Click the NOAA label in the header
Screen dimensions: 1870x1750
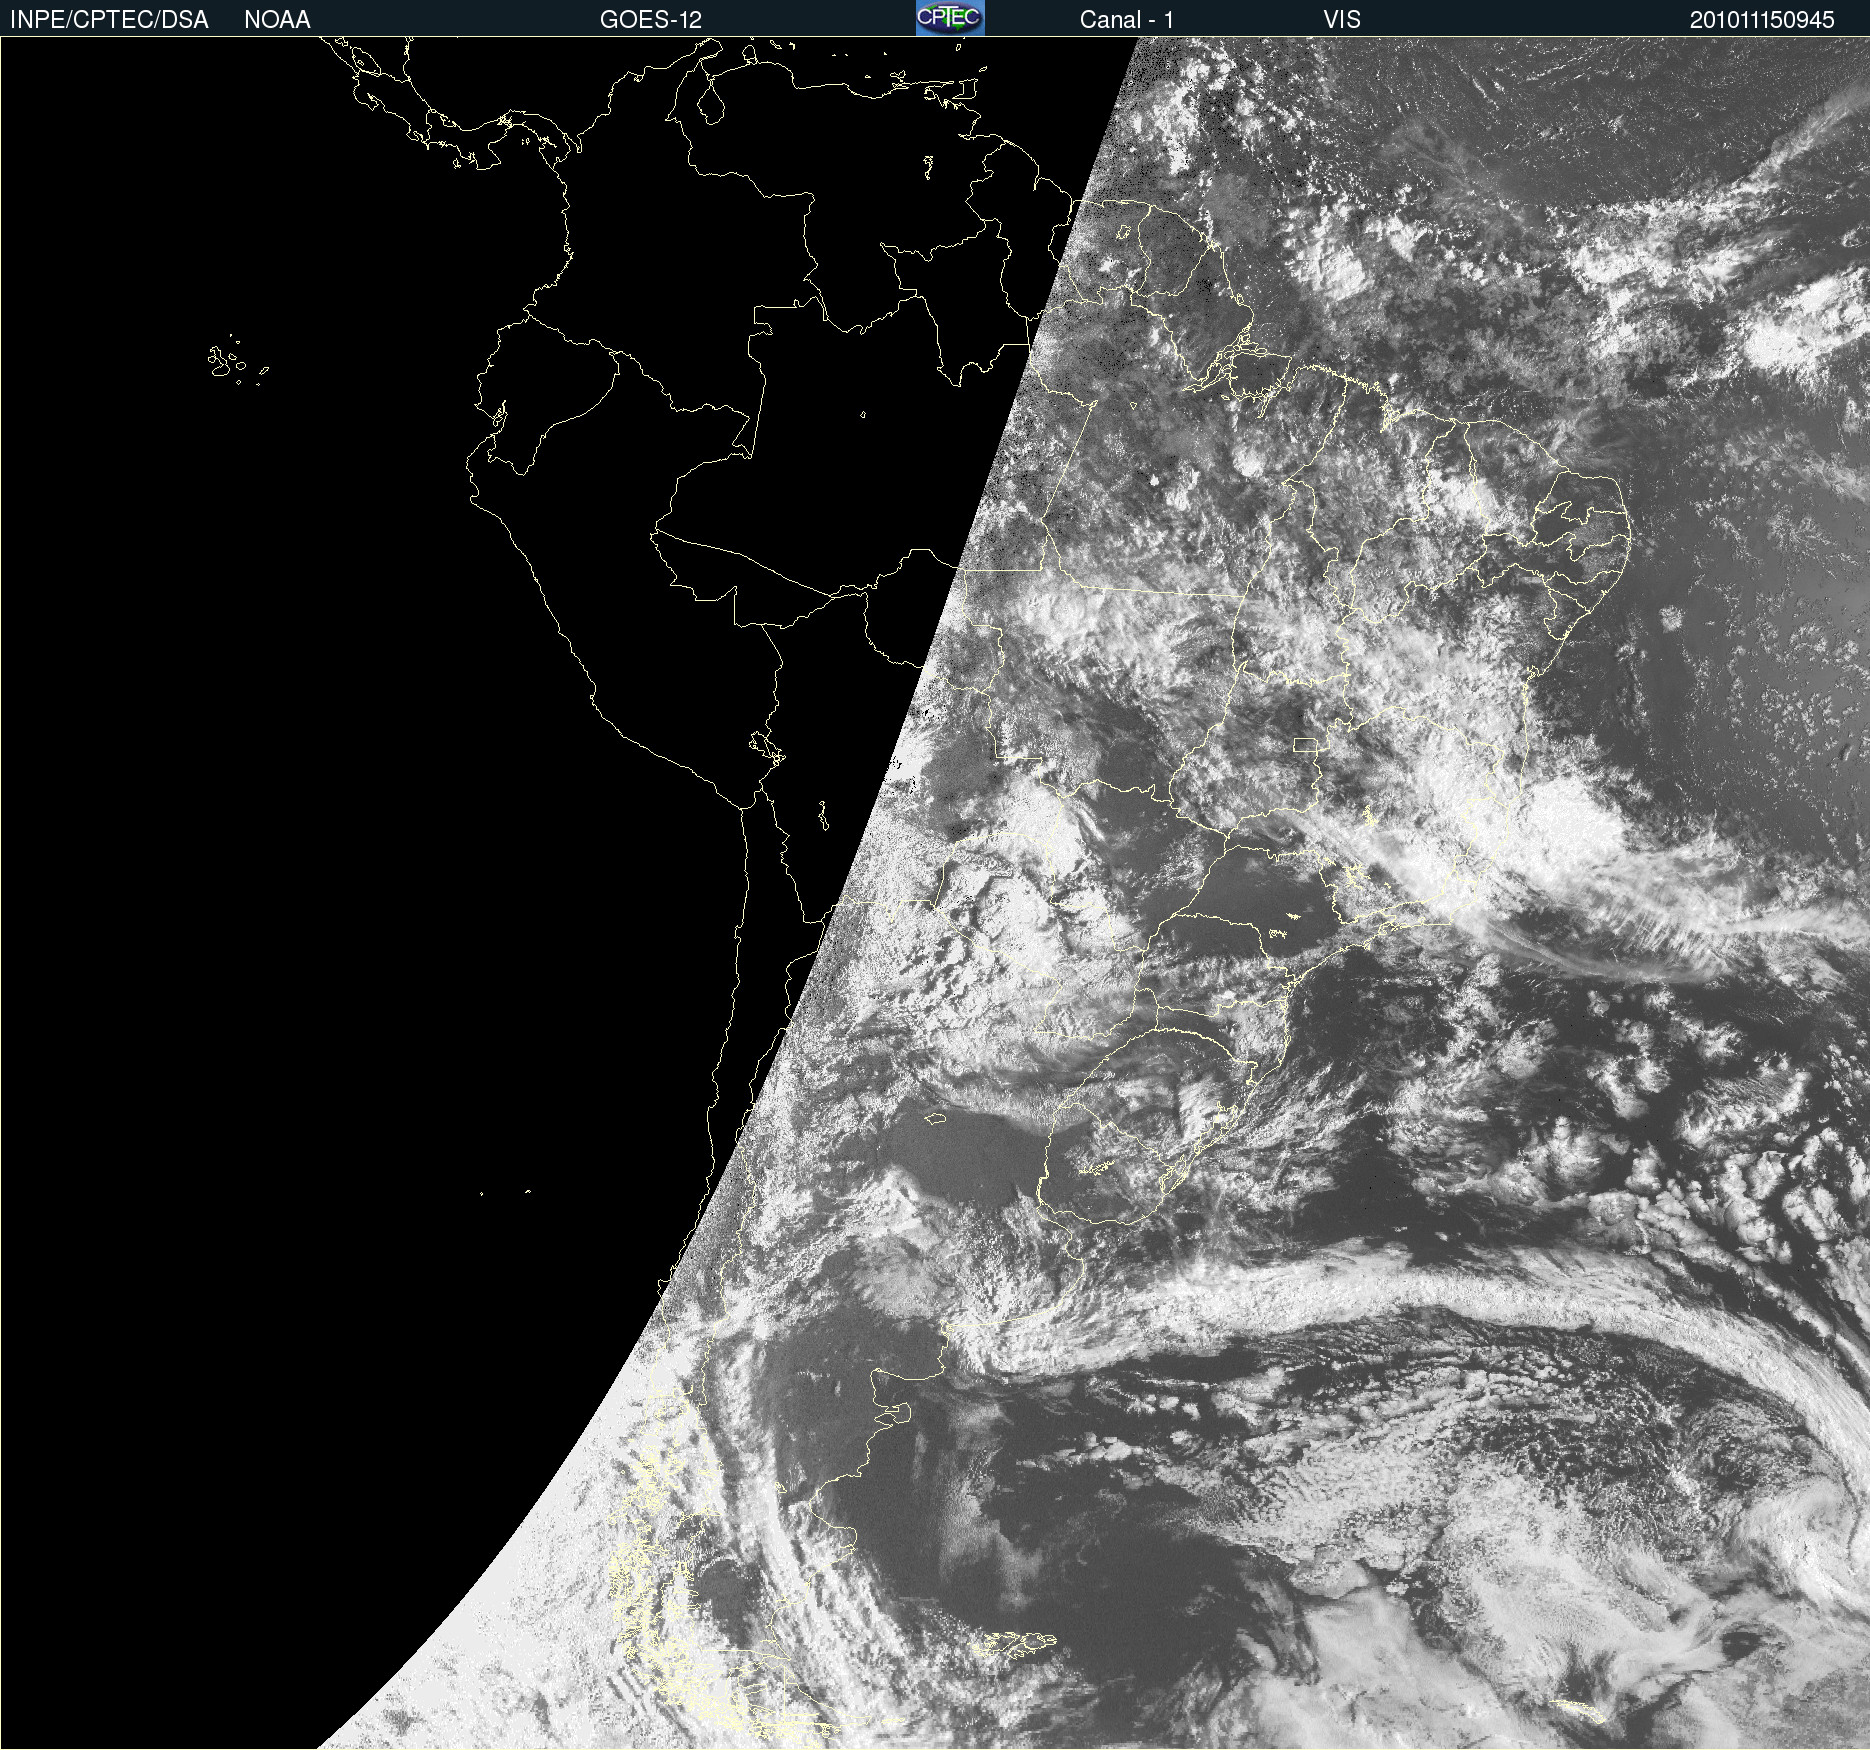[277, 20]
